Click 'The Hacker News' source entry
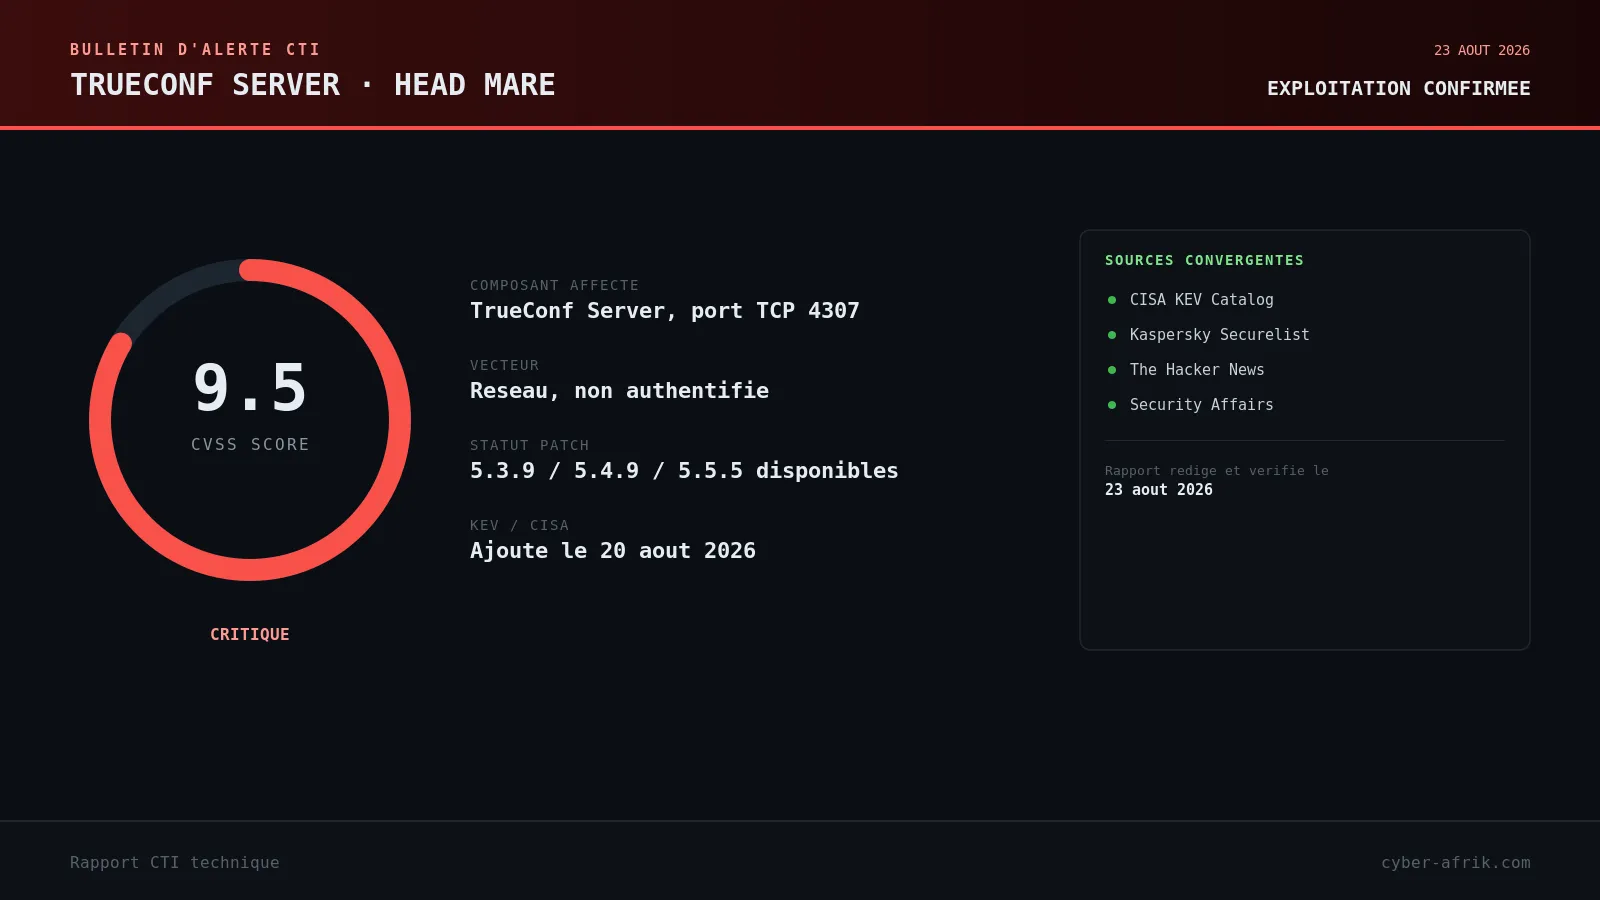Screen dimensions: 1600x900 (x=1197, y=370)
